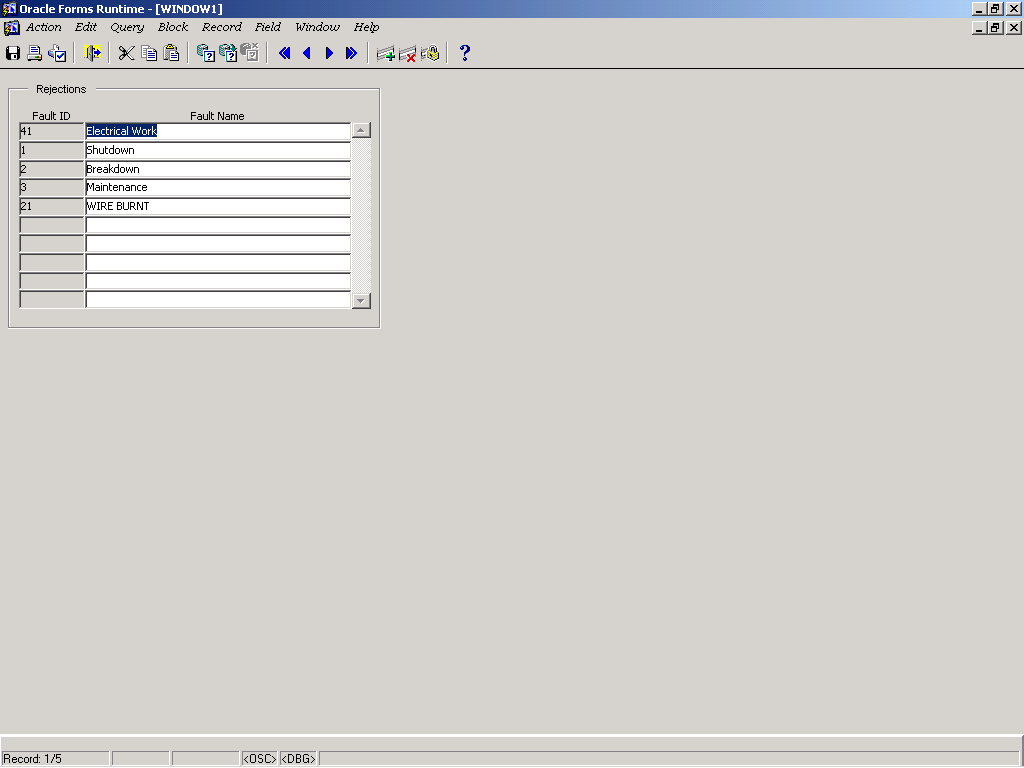Click the Enter Query icon

tap(205, 53)
